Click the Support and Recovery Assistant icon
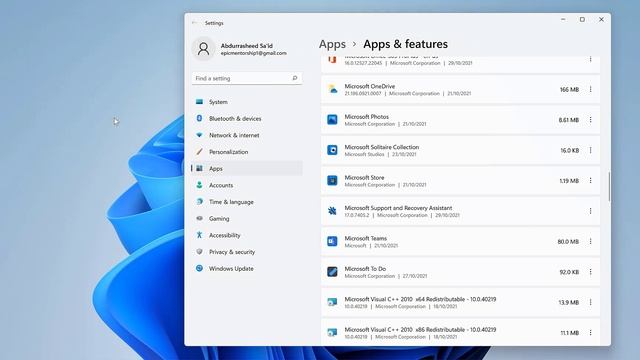This screenshot has height=360, width=640. click(332, 211)
